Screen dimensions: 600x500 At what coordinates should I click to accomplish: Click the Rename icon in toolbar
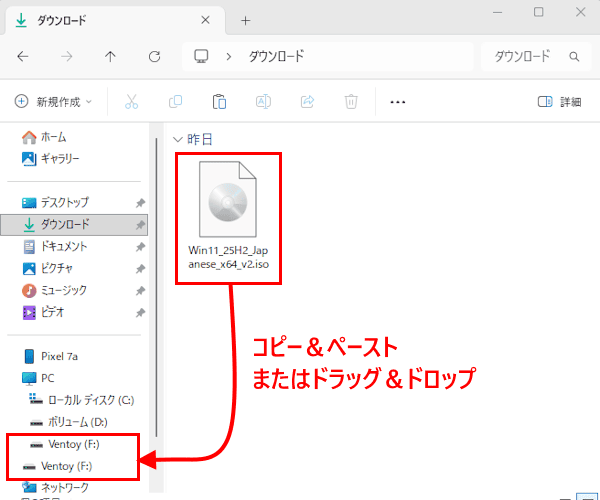point(263,102)
